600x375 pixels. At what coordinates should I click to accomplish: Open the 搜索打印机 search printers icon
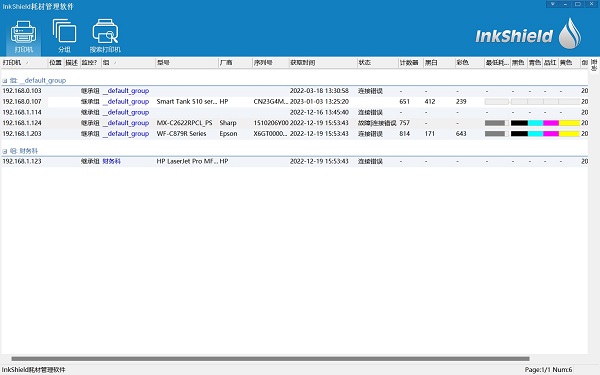click(105, 37)
